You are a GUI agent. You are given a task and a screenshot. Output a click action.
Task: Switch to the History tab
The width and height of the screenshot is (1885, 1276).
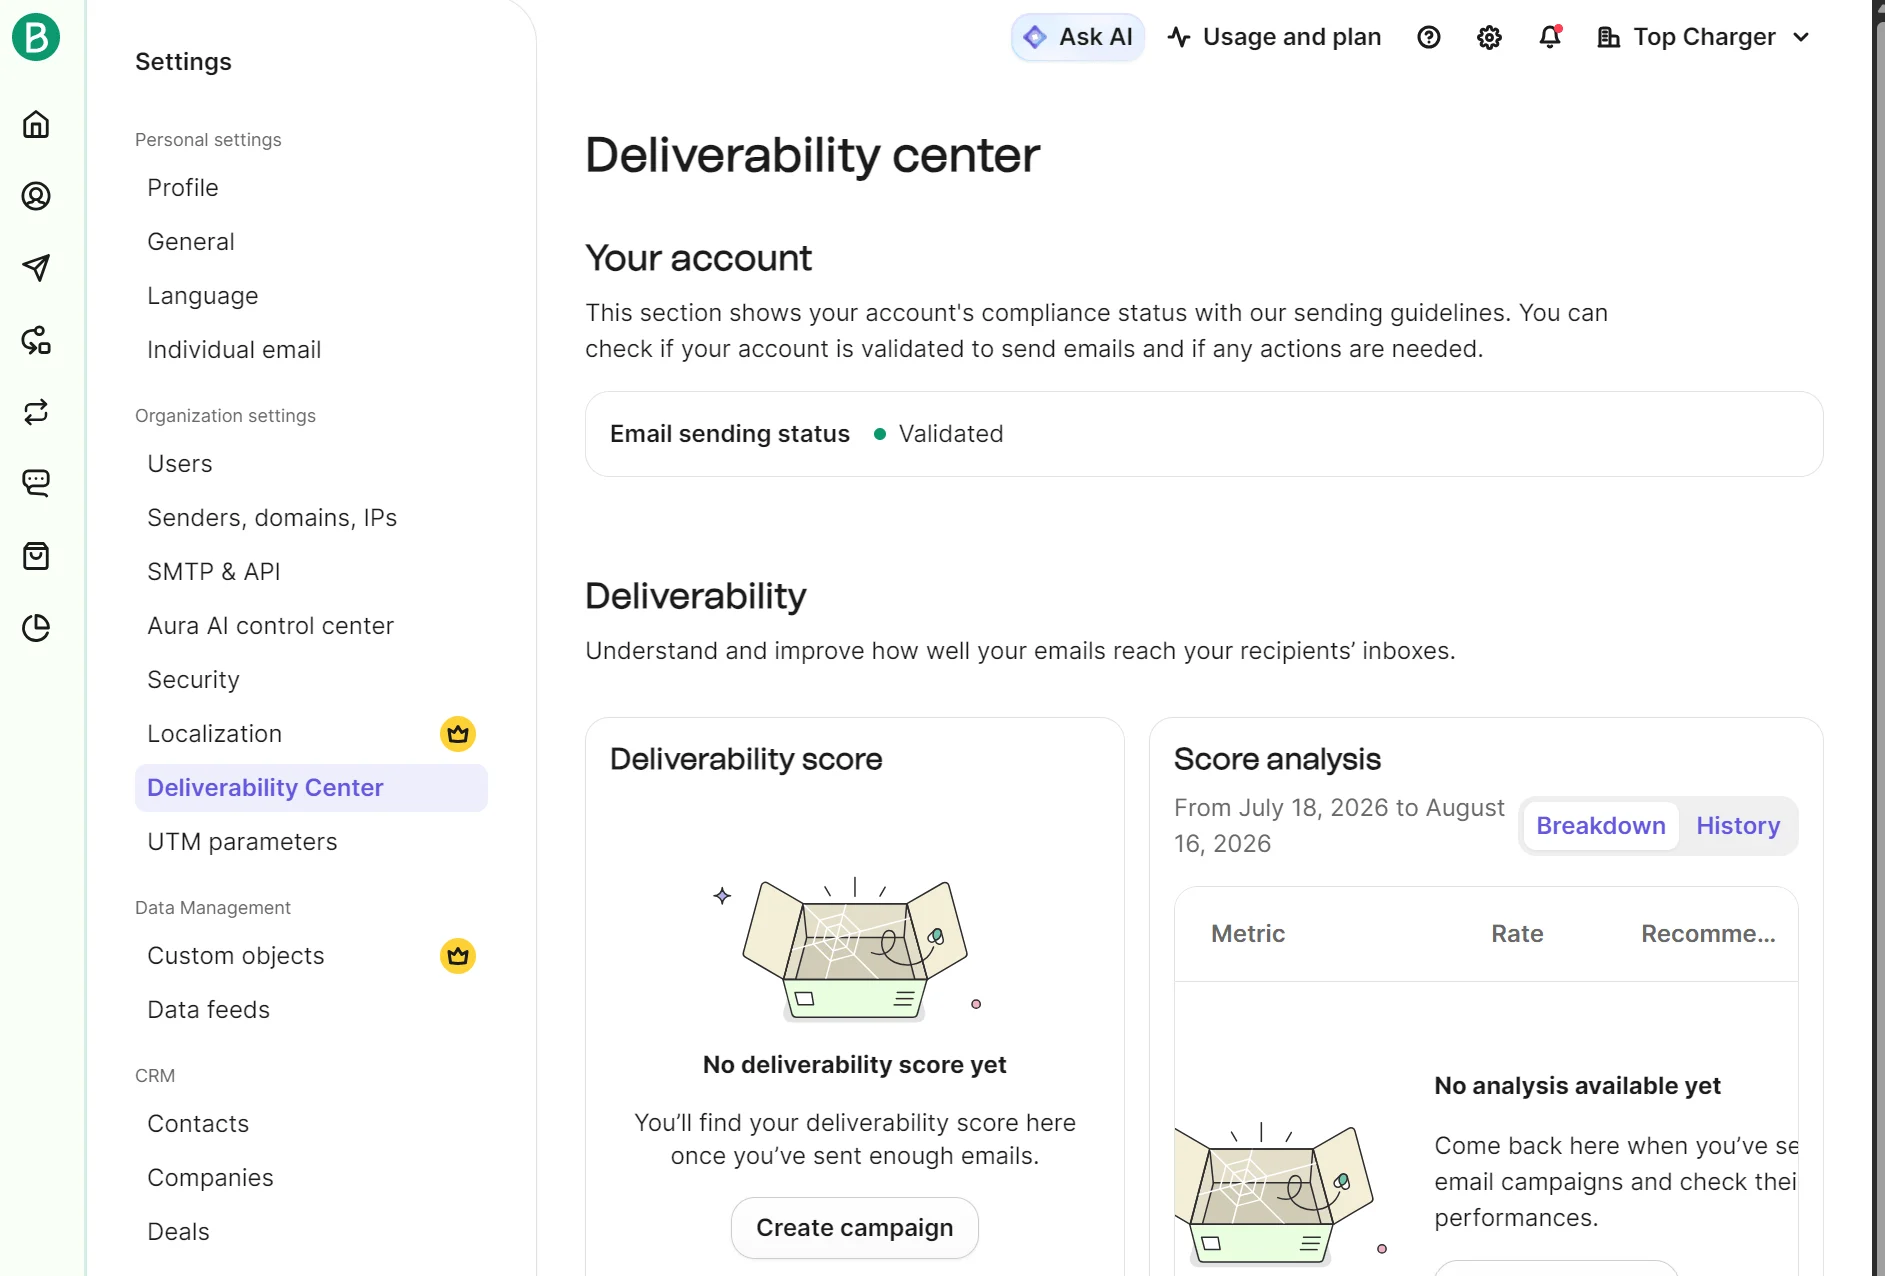pyautogui.click(x=1738, y=826)
